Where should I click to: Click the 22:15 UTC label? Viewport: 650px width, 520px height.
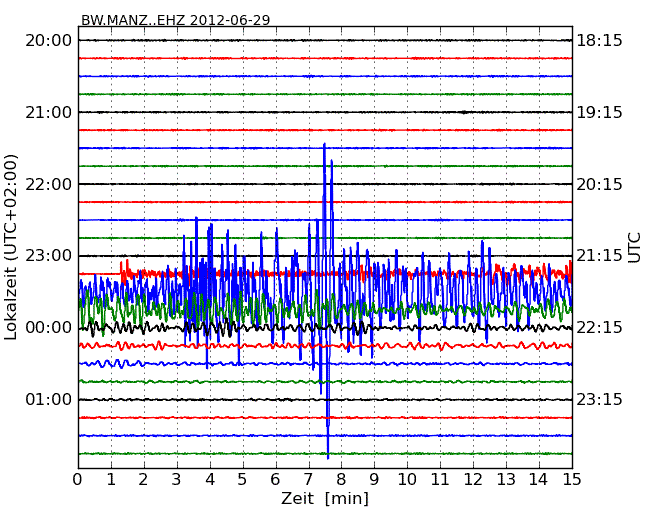click(599, 328)
